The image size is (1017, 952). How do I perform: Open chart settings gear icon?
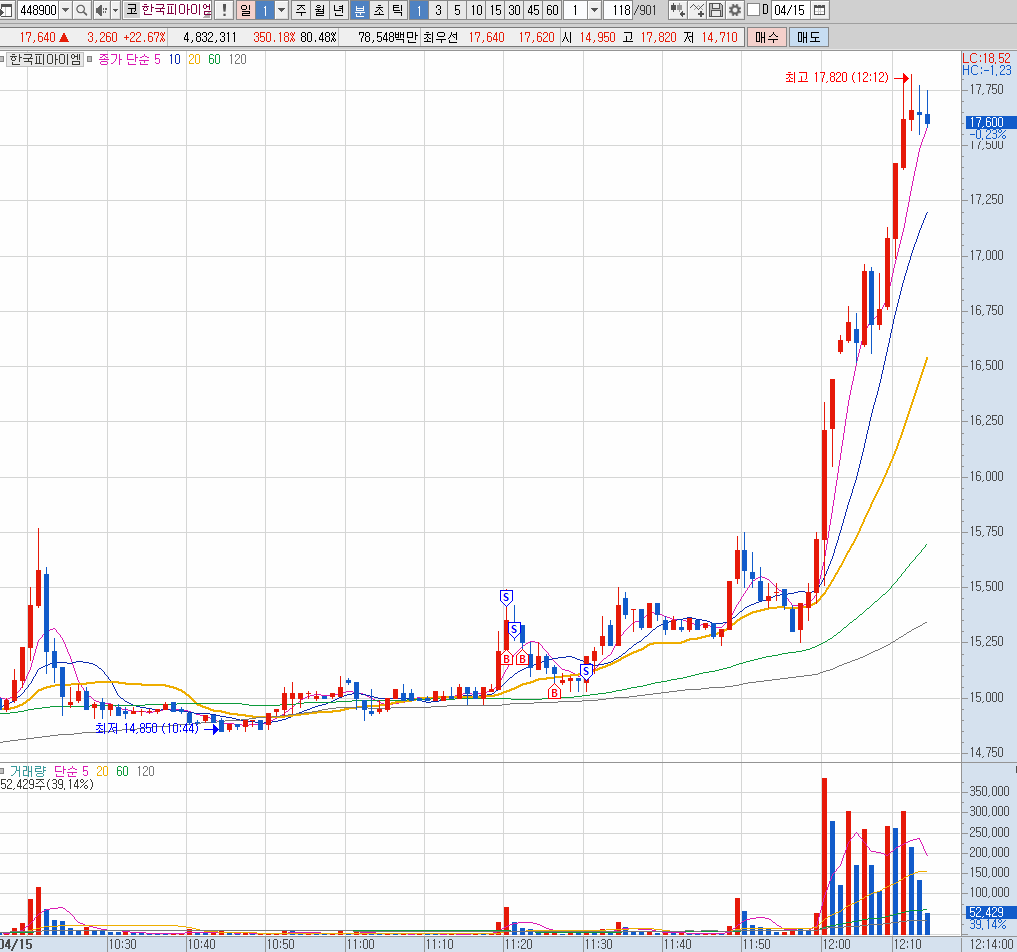[x=735, y=11]
